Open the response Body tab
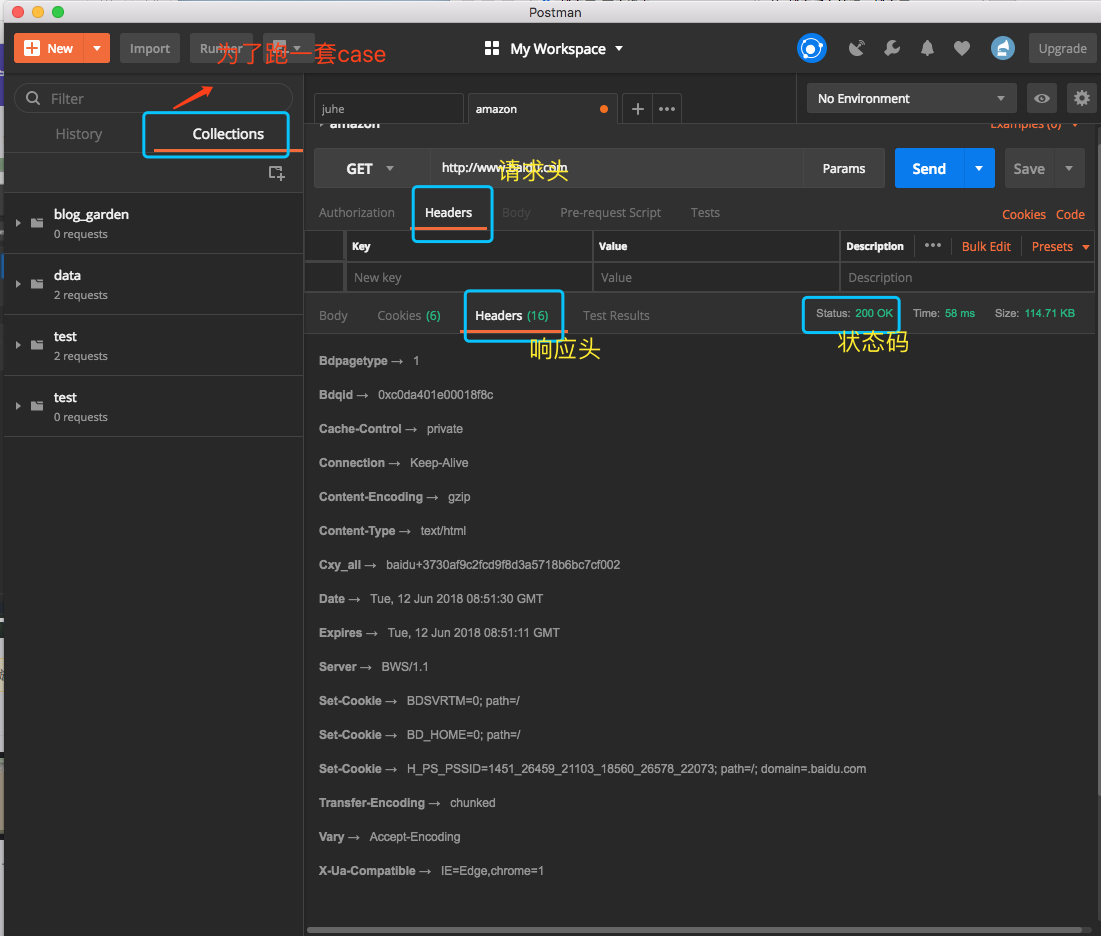Screen dimensions: 1101x936 pyautogui.click(x=333, y=315)
